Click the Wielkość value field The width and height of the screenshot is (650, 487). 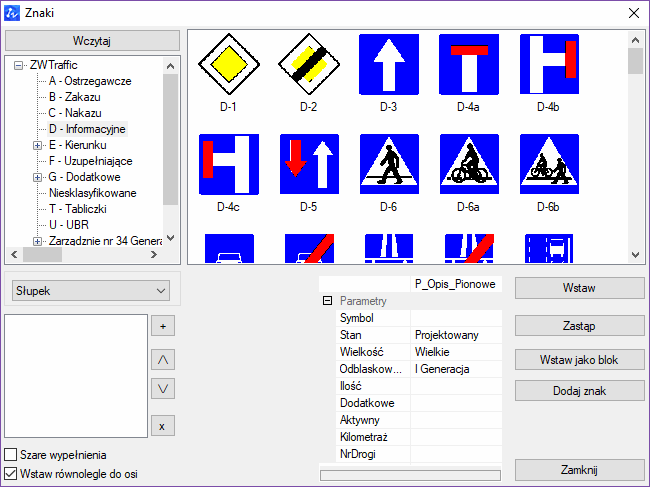click(456, 352)
